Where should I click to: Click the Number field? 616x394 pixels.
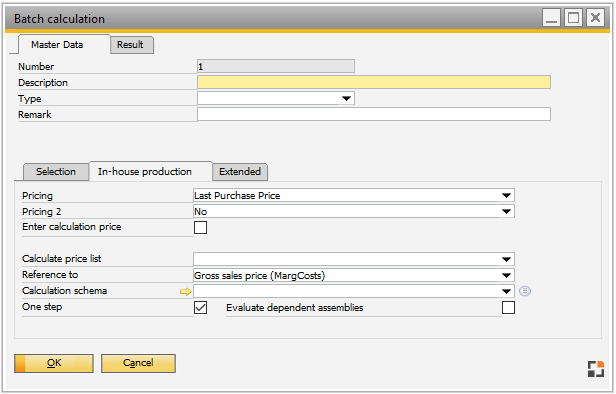(276, 66)
